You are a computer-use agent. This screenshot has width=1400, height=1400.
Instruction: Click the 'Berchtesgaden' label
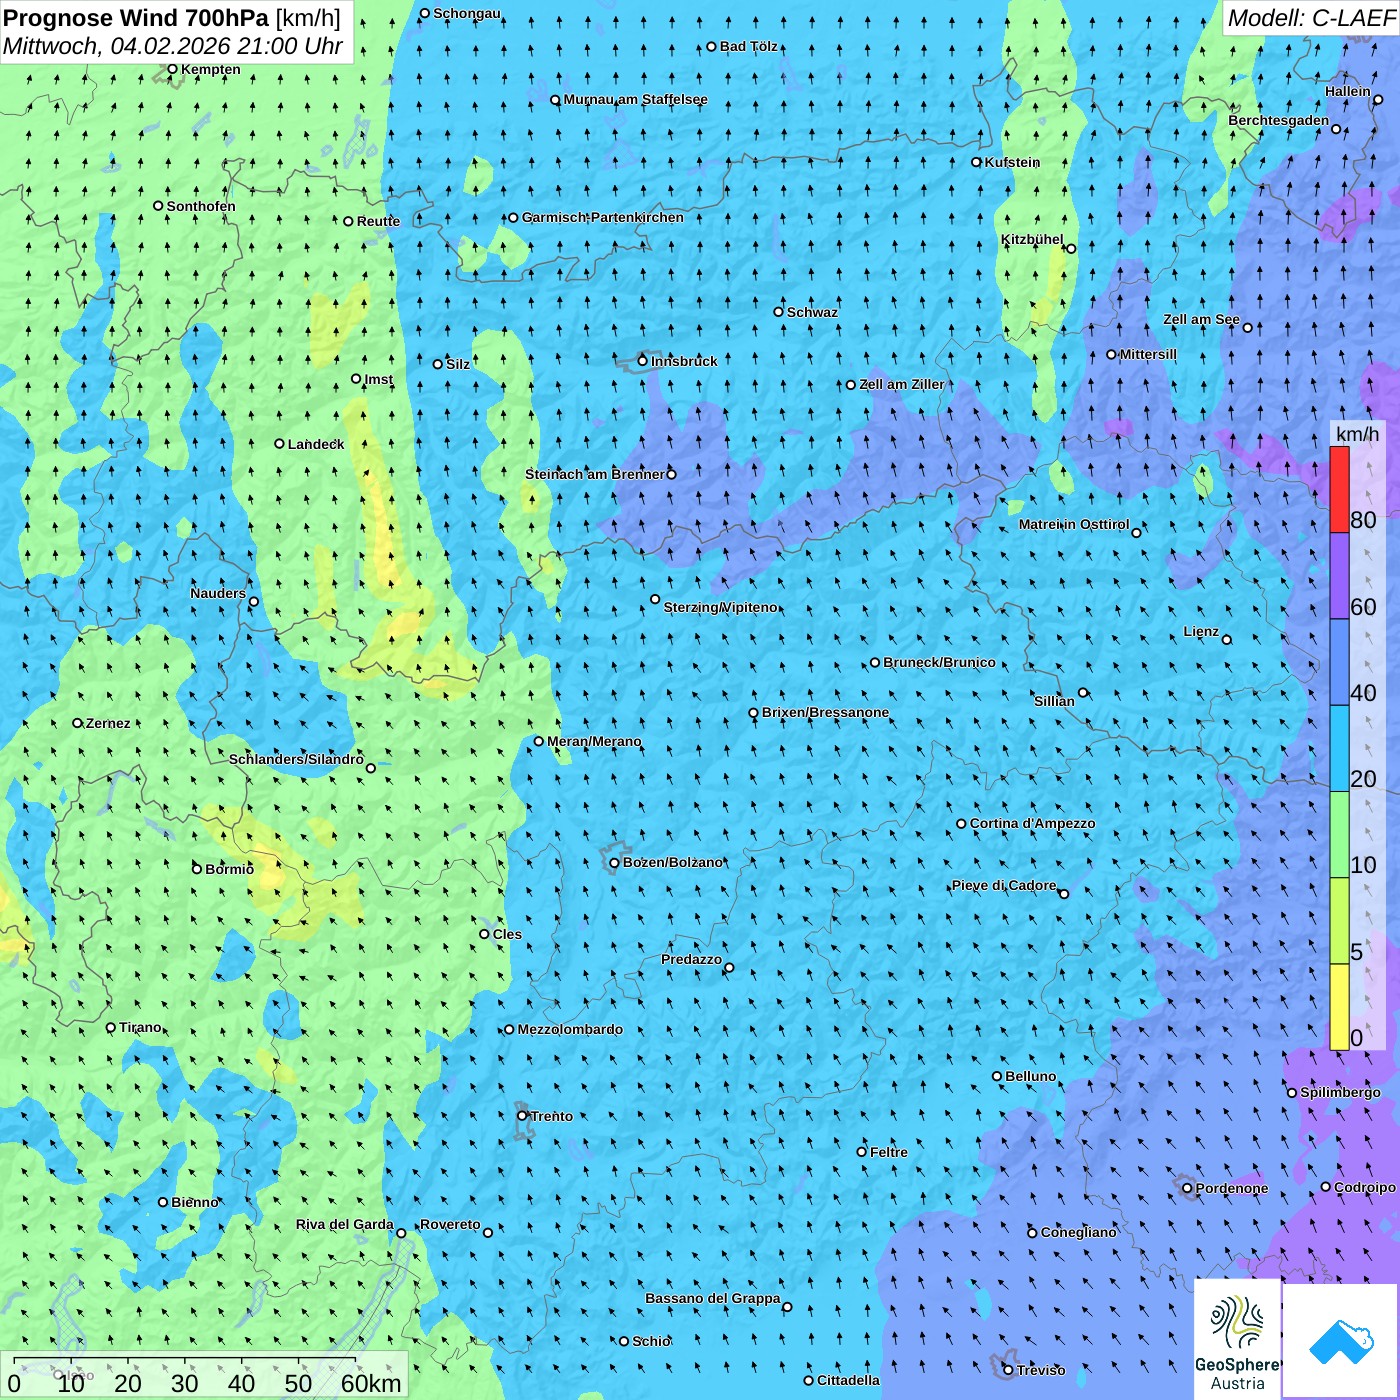(x=1278, y=120)
